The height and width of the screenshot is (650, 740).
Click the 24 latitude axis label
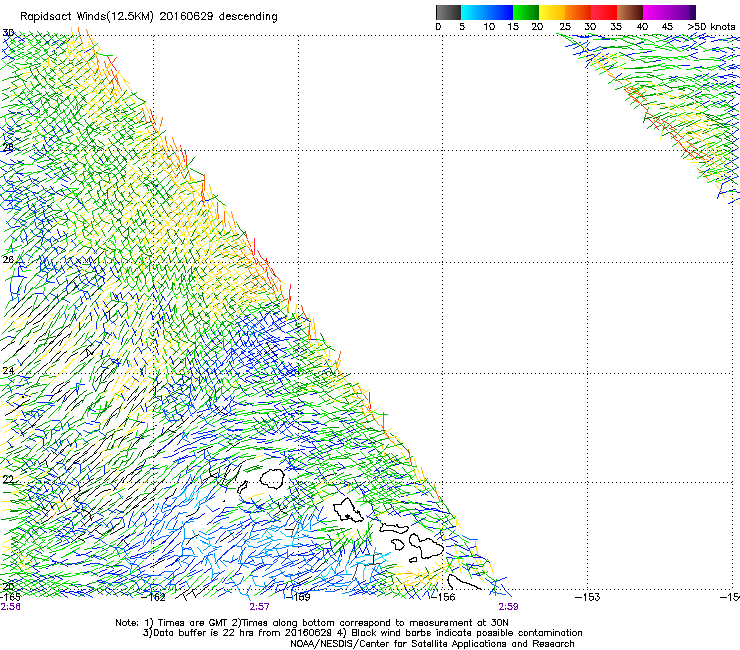tap(8, 371)
